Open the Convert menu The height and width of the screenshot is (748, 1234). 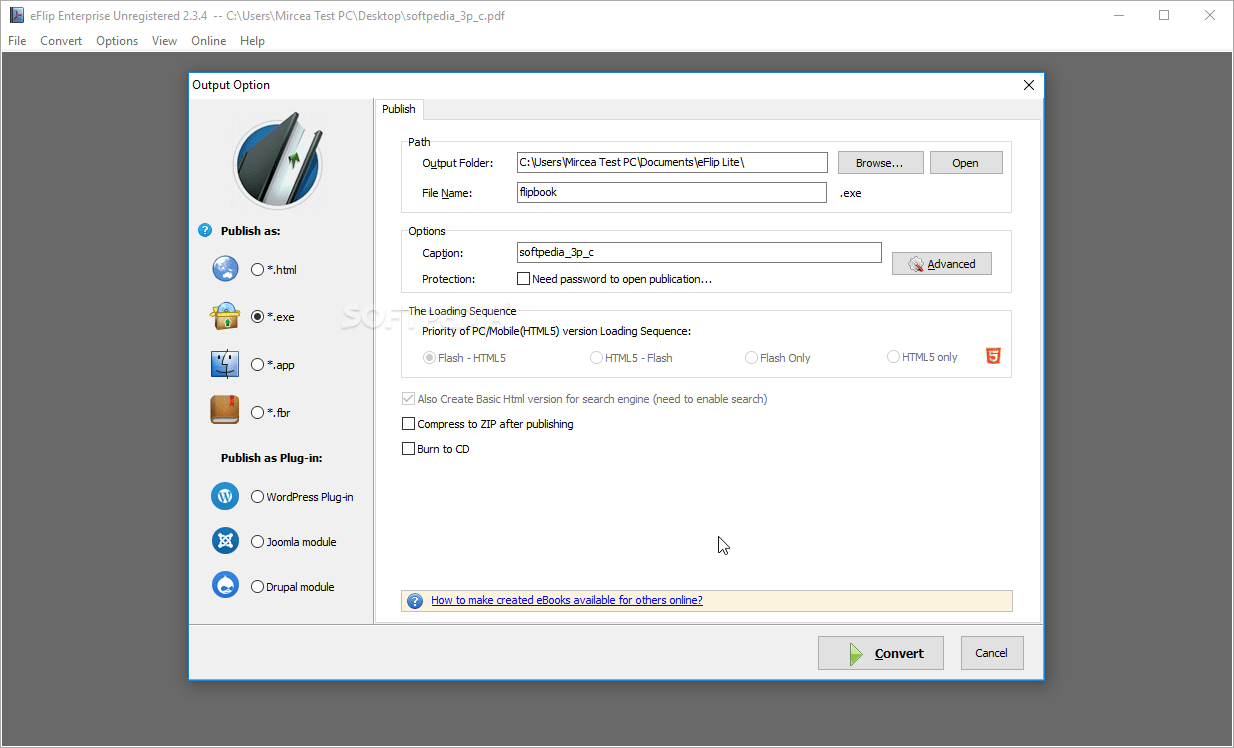click(x=61, y=41)
